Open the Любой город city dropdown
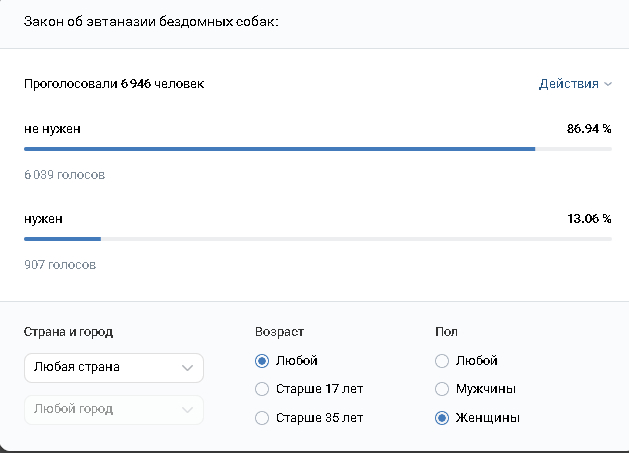This screenshot has width=629, height=453. point(113,409)
